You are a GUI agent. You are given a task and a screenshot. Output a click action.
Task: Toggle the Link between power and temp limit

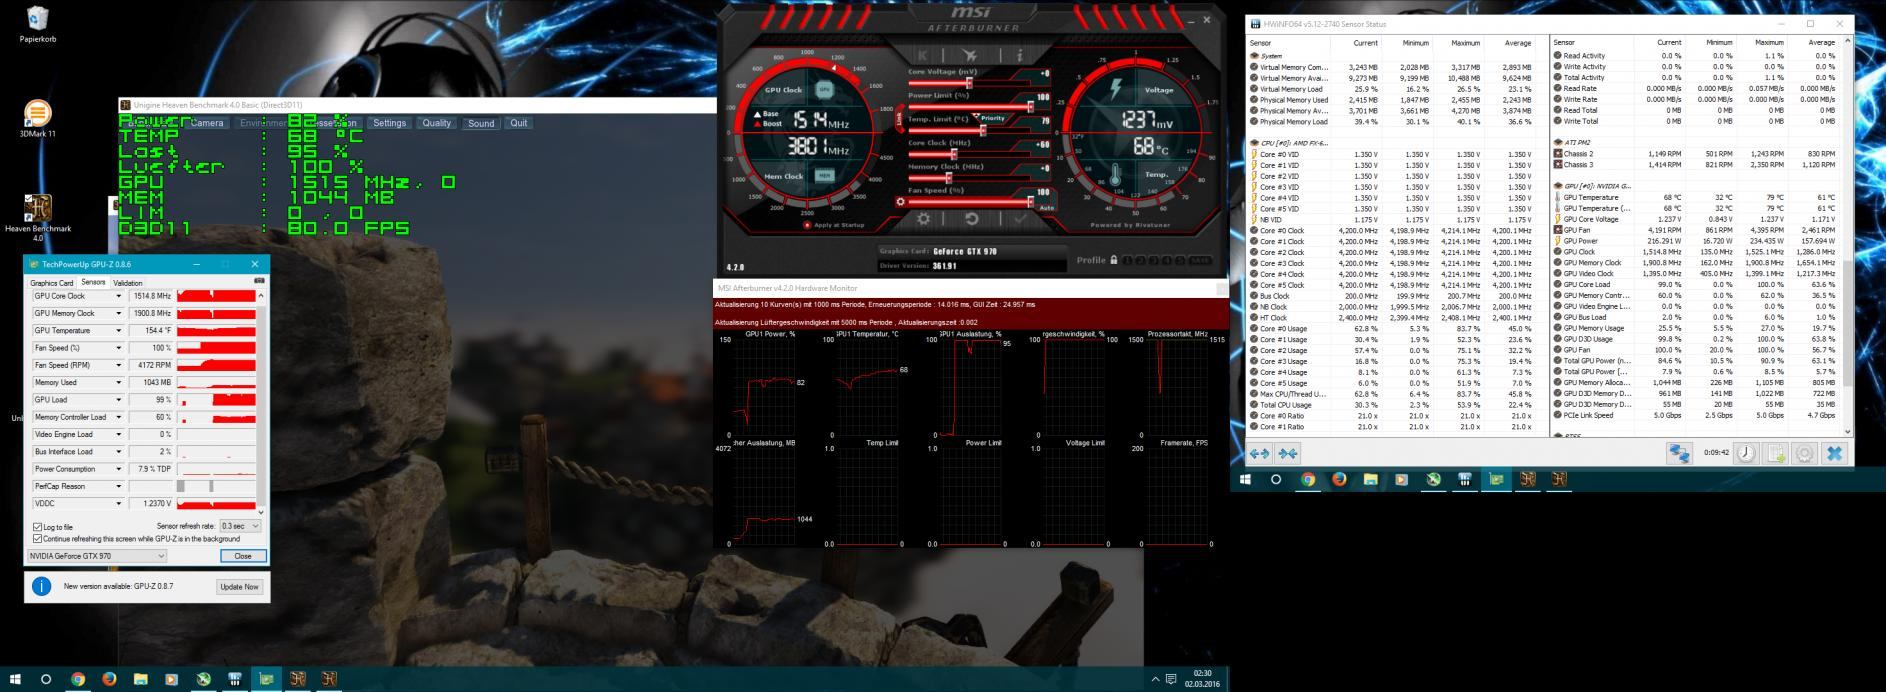(x=899, y=119)
